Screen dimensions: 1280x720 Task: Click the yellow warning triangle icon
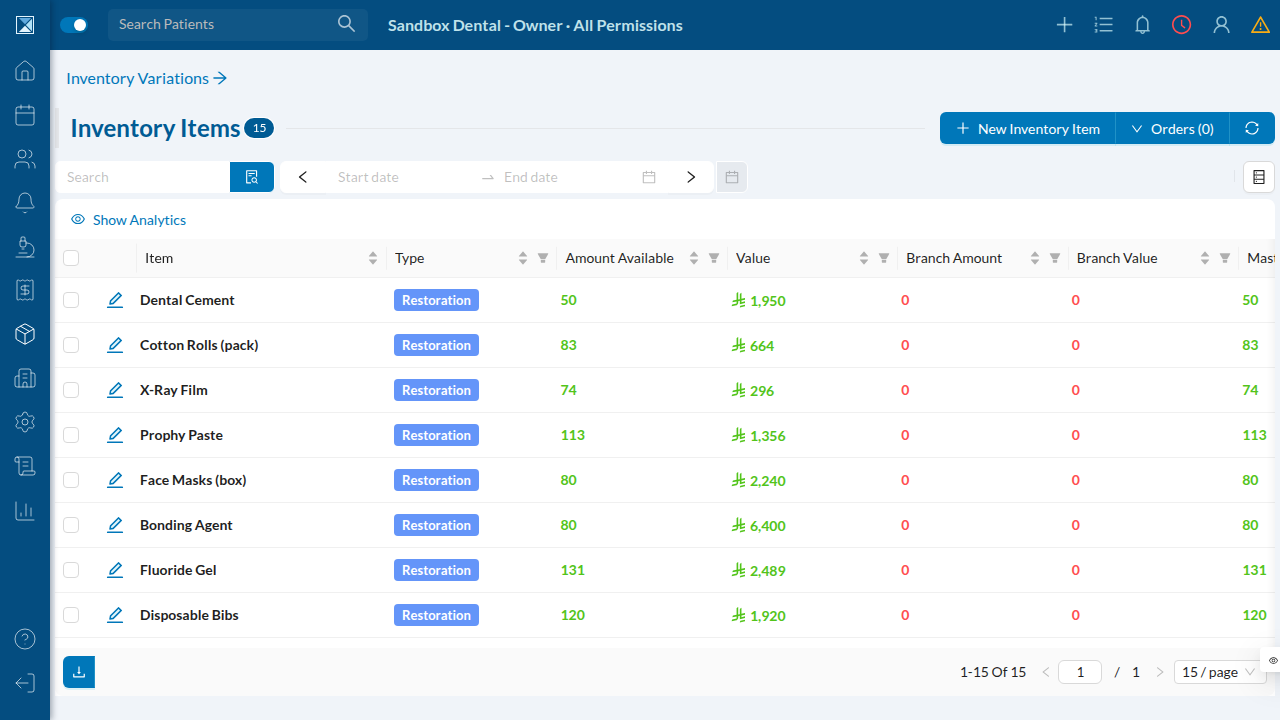[x=1260, y=25]
